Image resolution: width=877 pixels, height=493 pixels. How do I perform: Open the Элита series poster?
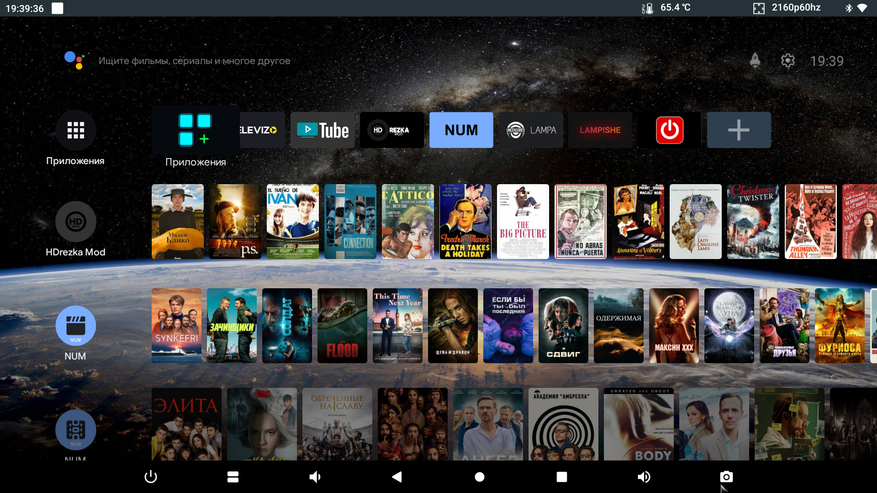[x=187, y=424]
